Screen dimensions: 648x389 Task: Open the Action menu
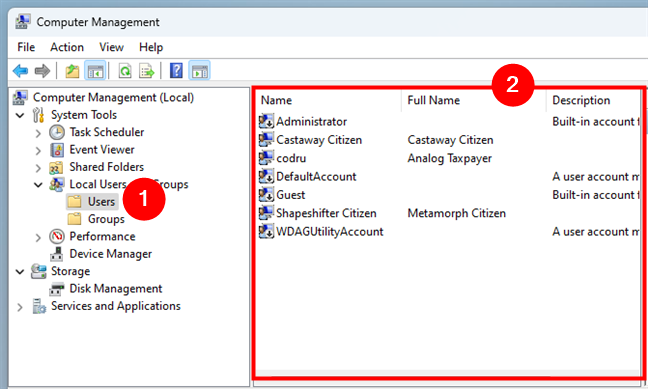67,47
